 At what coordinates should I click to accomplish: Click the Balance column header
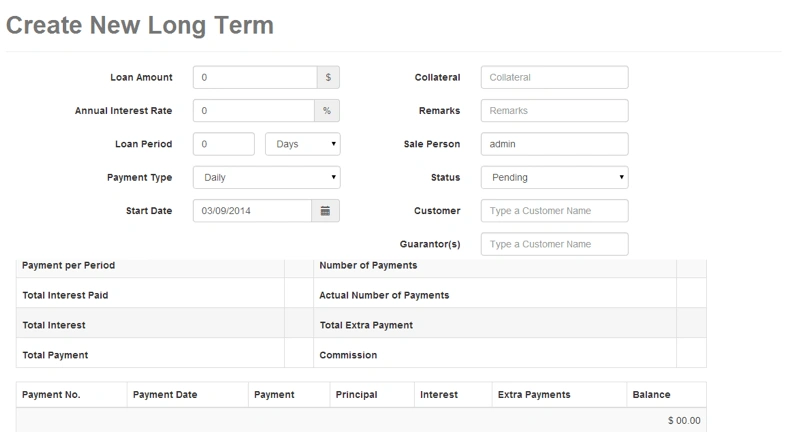[652, 395]
